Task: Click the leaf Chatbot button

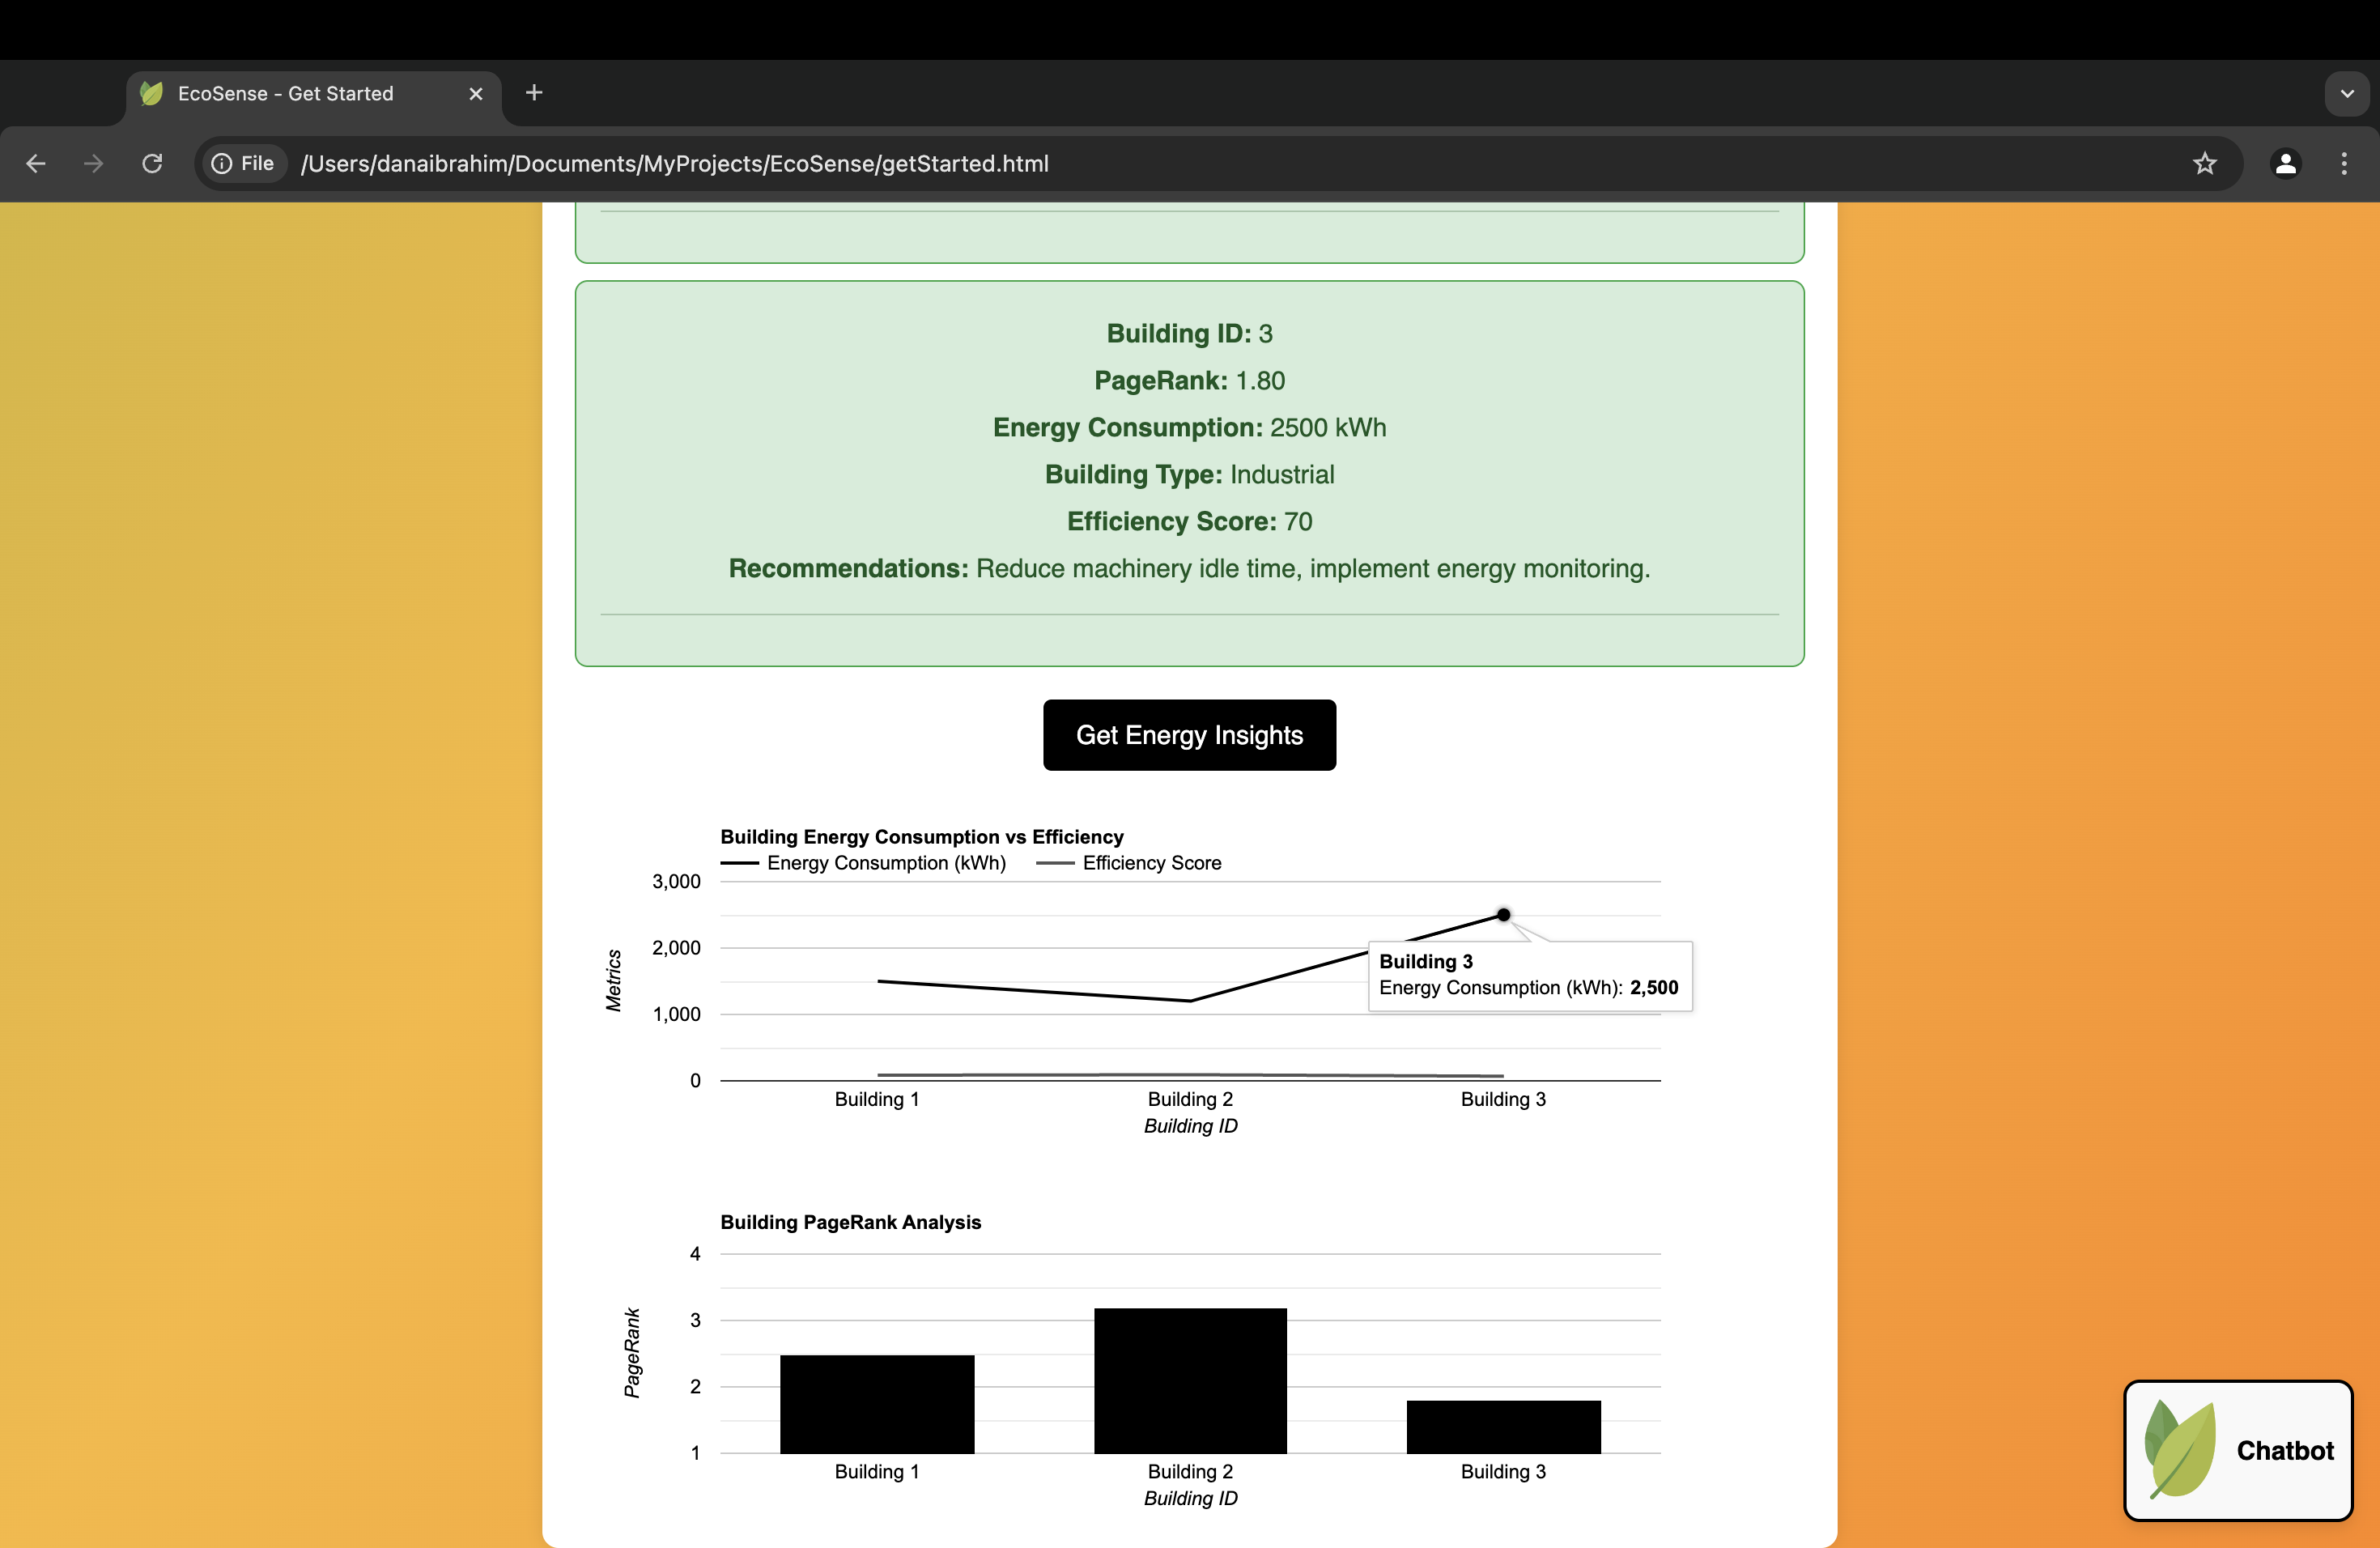Action: 2238,1450
